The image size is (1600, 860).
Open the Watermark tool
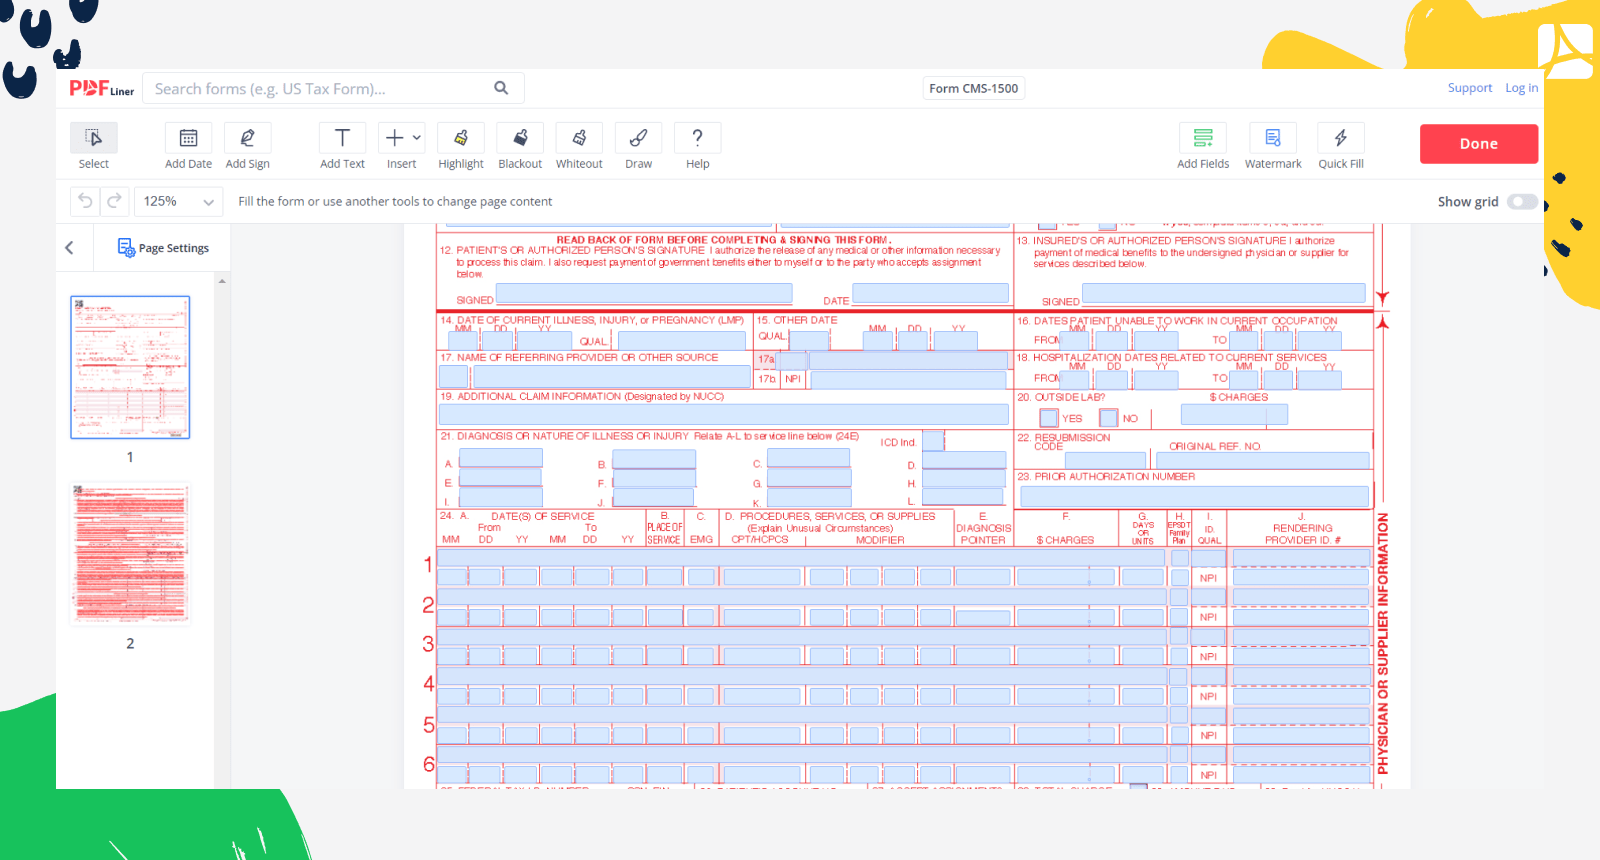1272,138
